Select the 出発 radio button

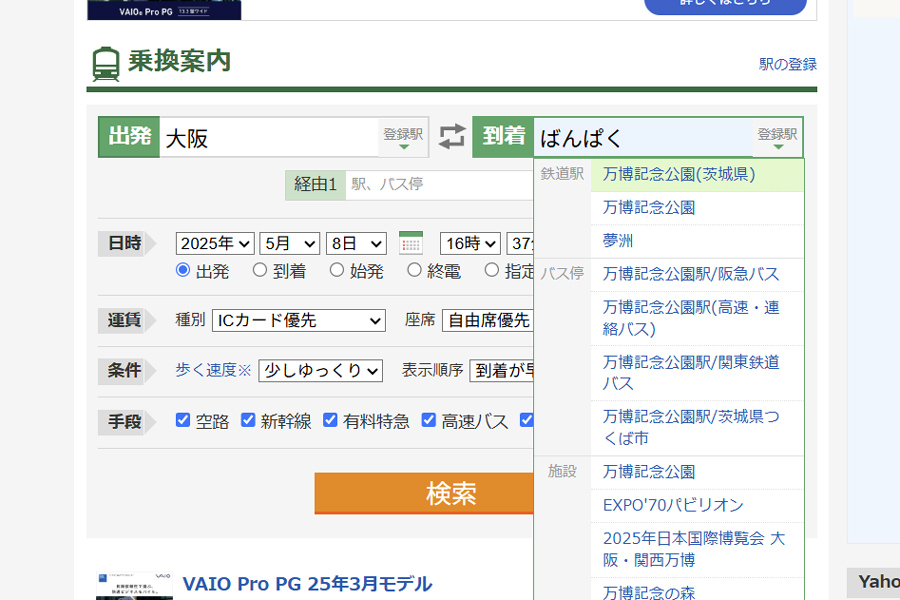183,270
